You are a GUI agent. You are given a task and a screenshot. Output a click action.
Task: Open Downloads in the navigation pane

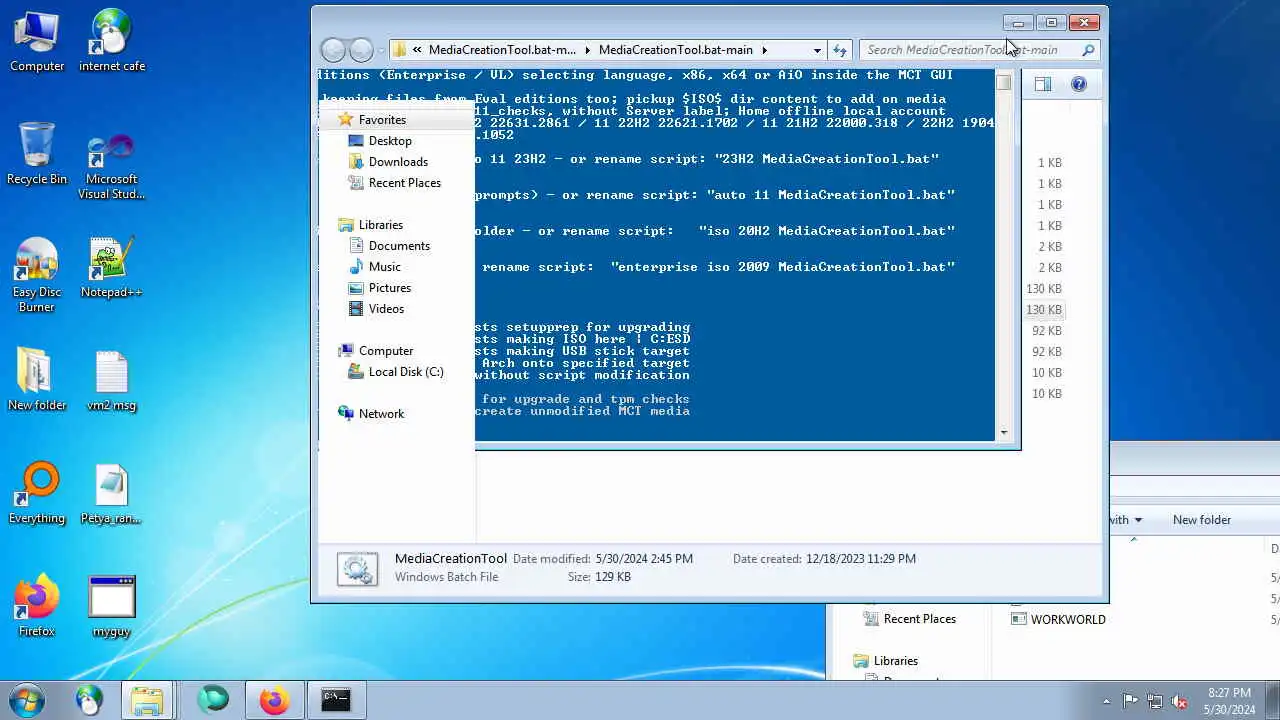tap(398, 162)
